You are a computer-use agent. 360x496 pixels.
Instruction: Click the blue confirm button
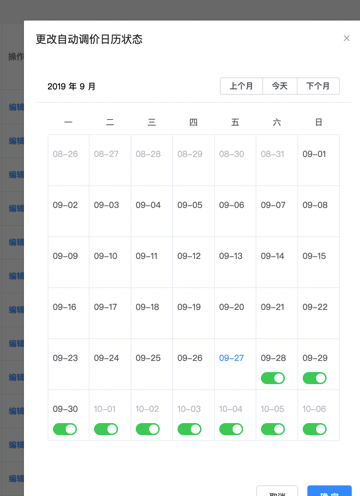(329, 491)
